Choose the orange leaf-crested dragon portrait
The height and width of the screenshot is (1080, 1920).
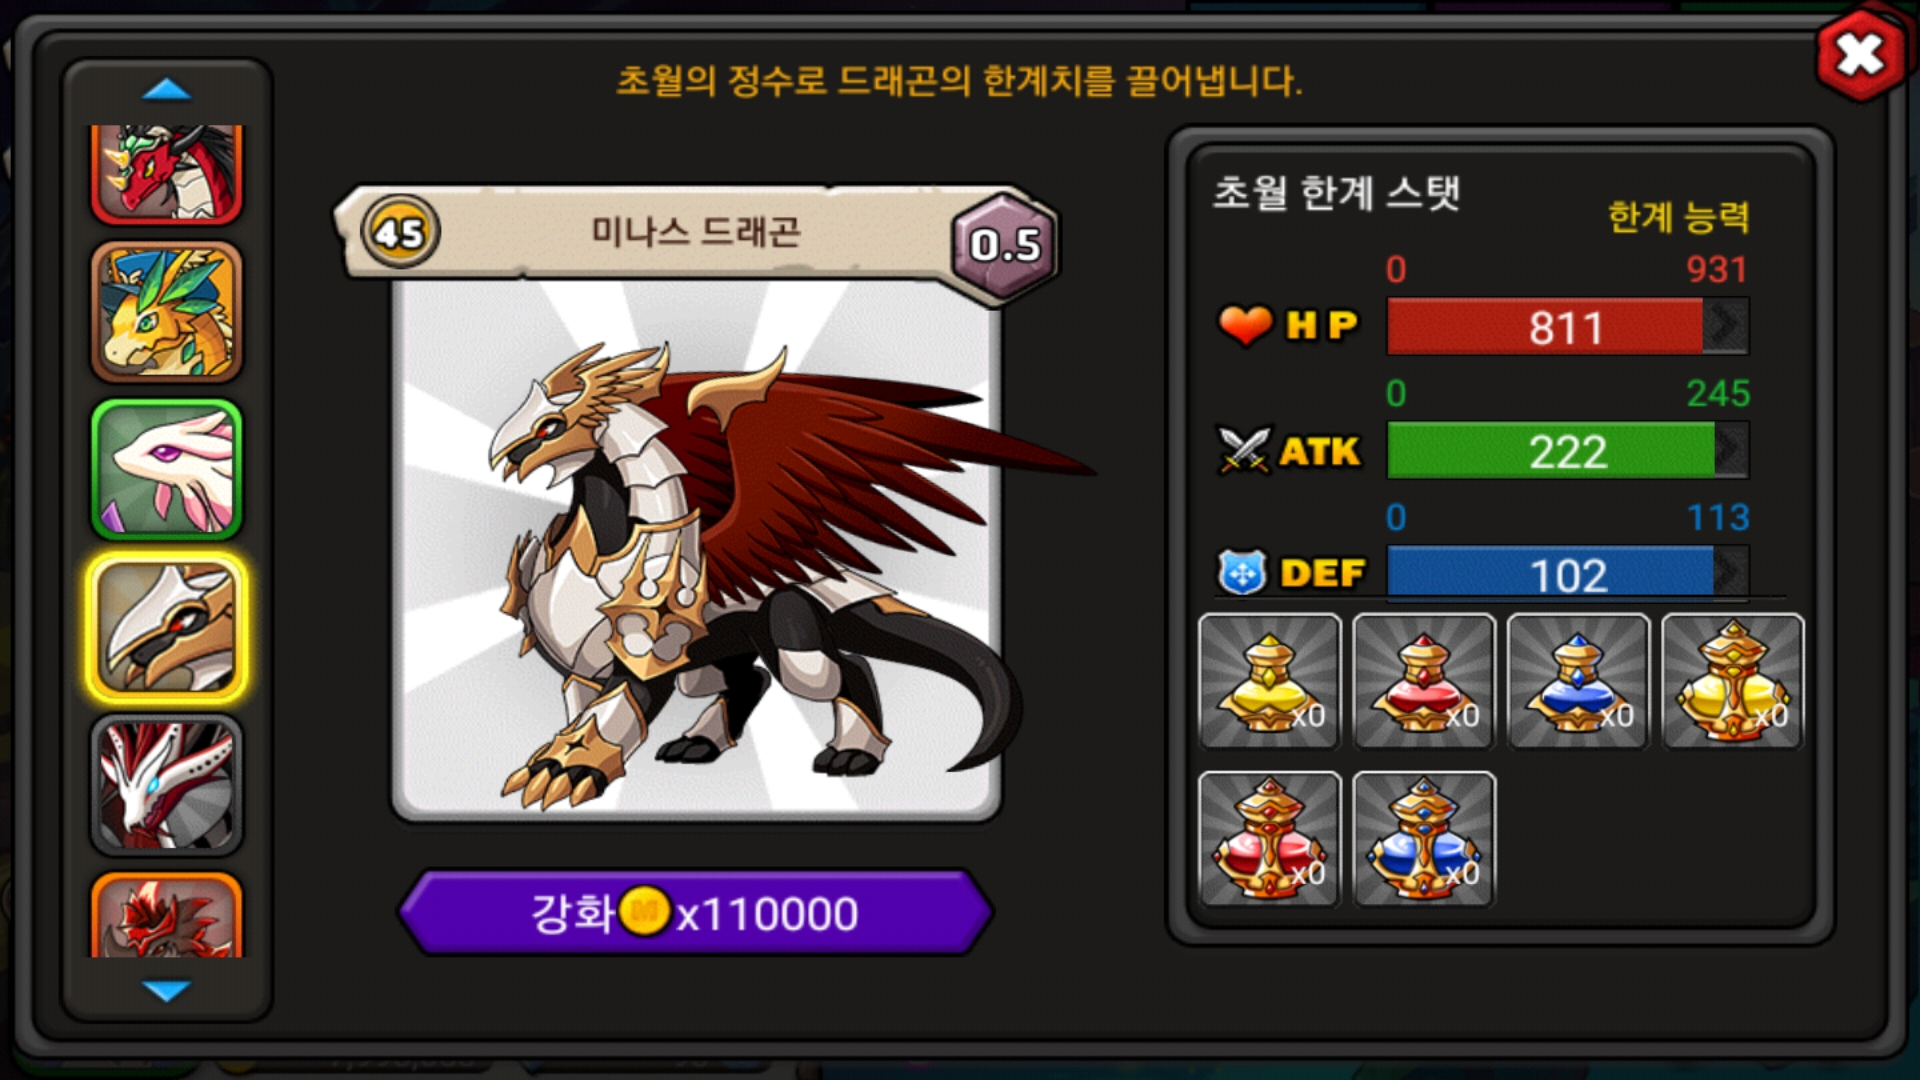pos(167,312)
